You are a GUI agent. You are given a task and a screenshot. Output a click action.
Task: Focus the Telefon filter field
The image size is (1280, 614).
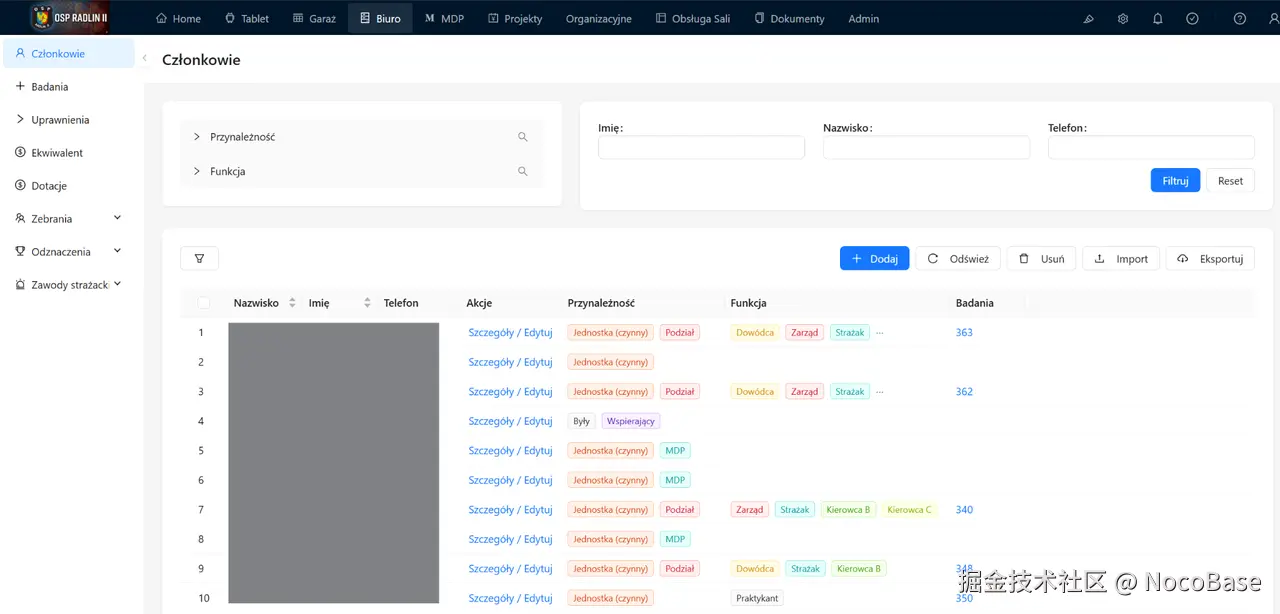point(1151,148)
